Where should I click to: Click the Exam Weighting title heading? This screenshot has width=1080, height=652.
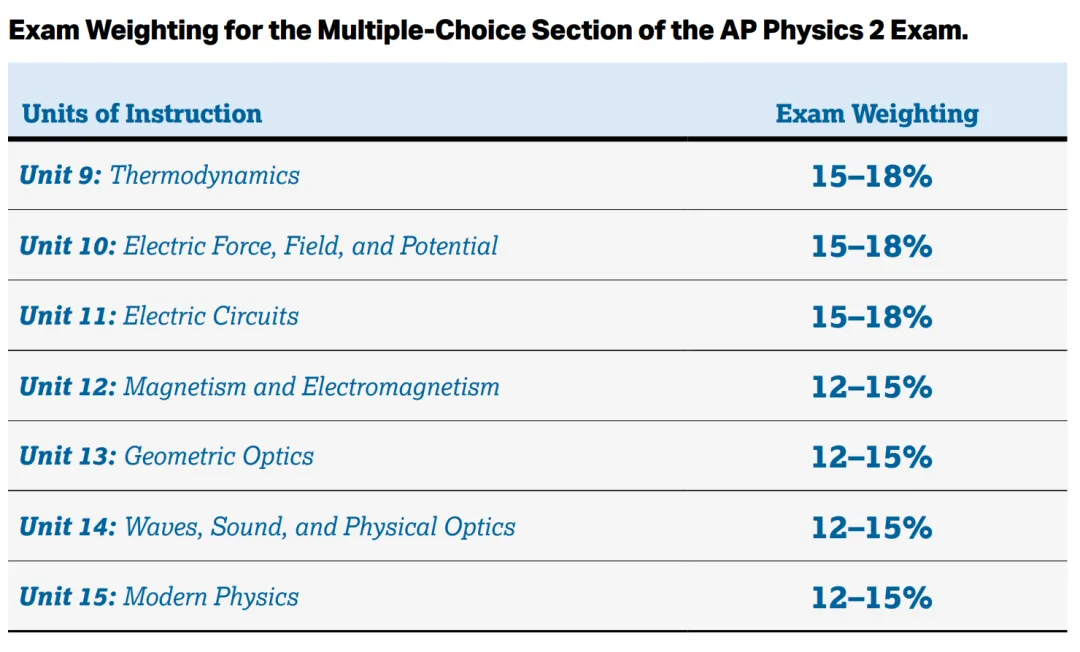coord(488,30)
